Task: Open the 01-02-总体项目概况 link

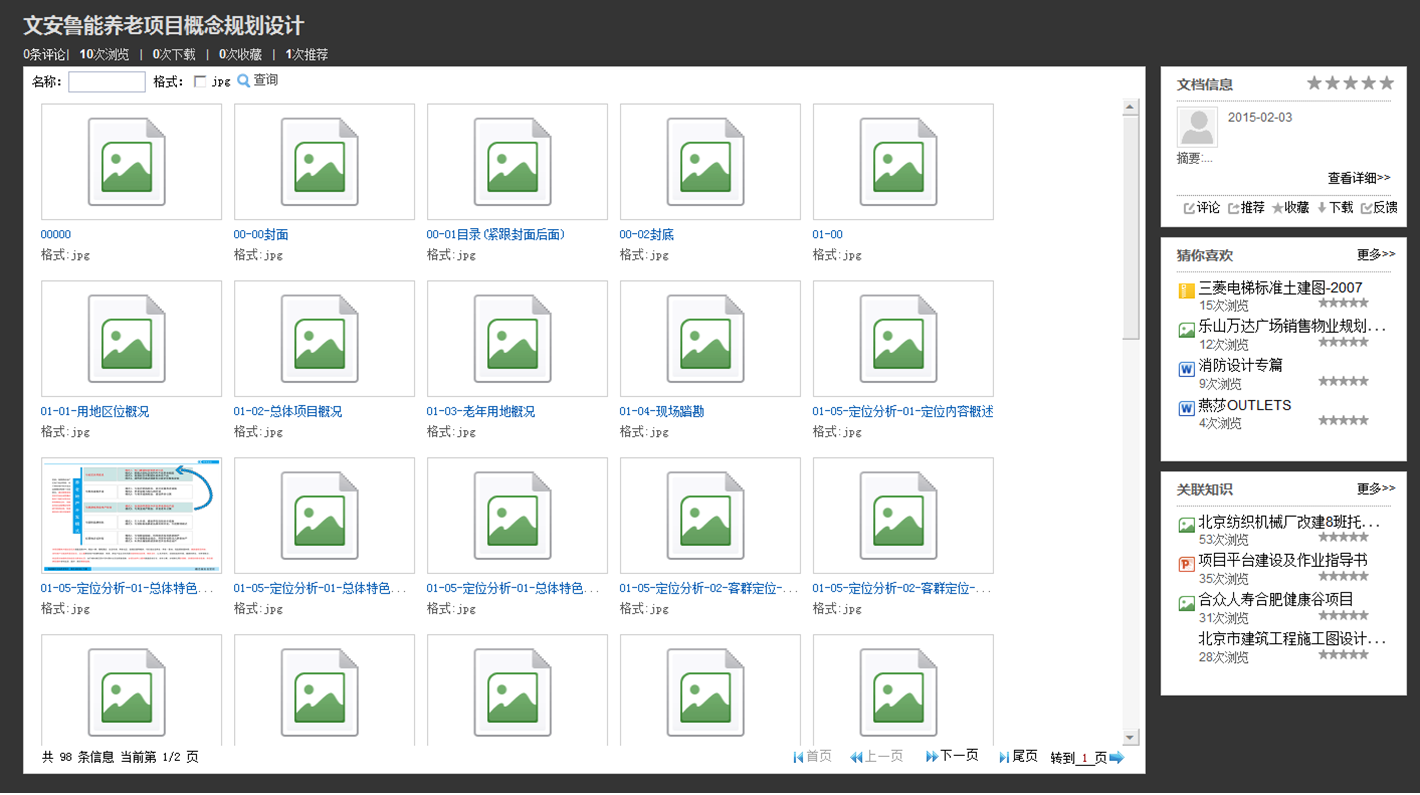Action: pyautogui.click(x=288, y=412)
